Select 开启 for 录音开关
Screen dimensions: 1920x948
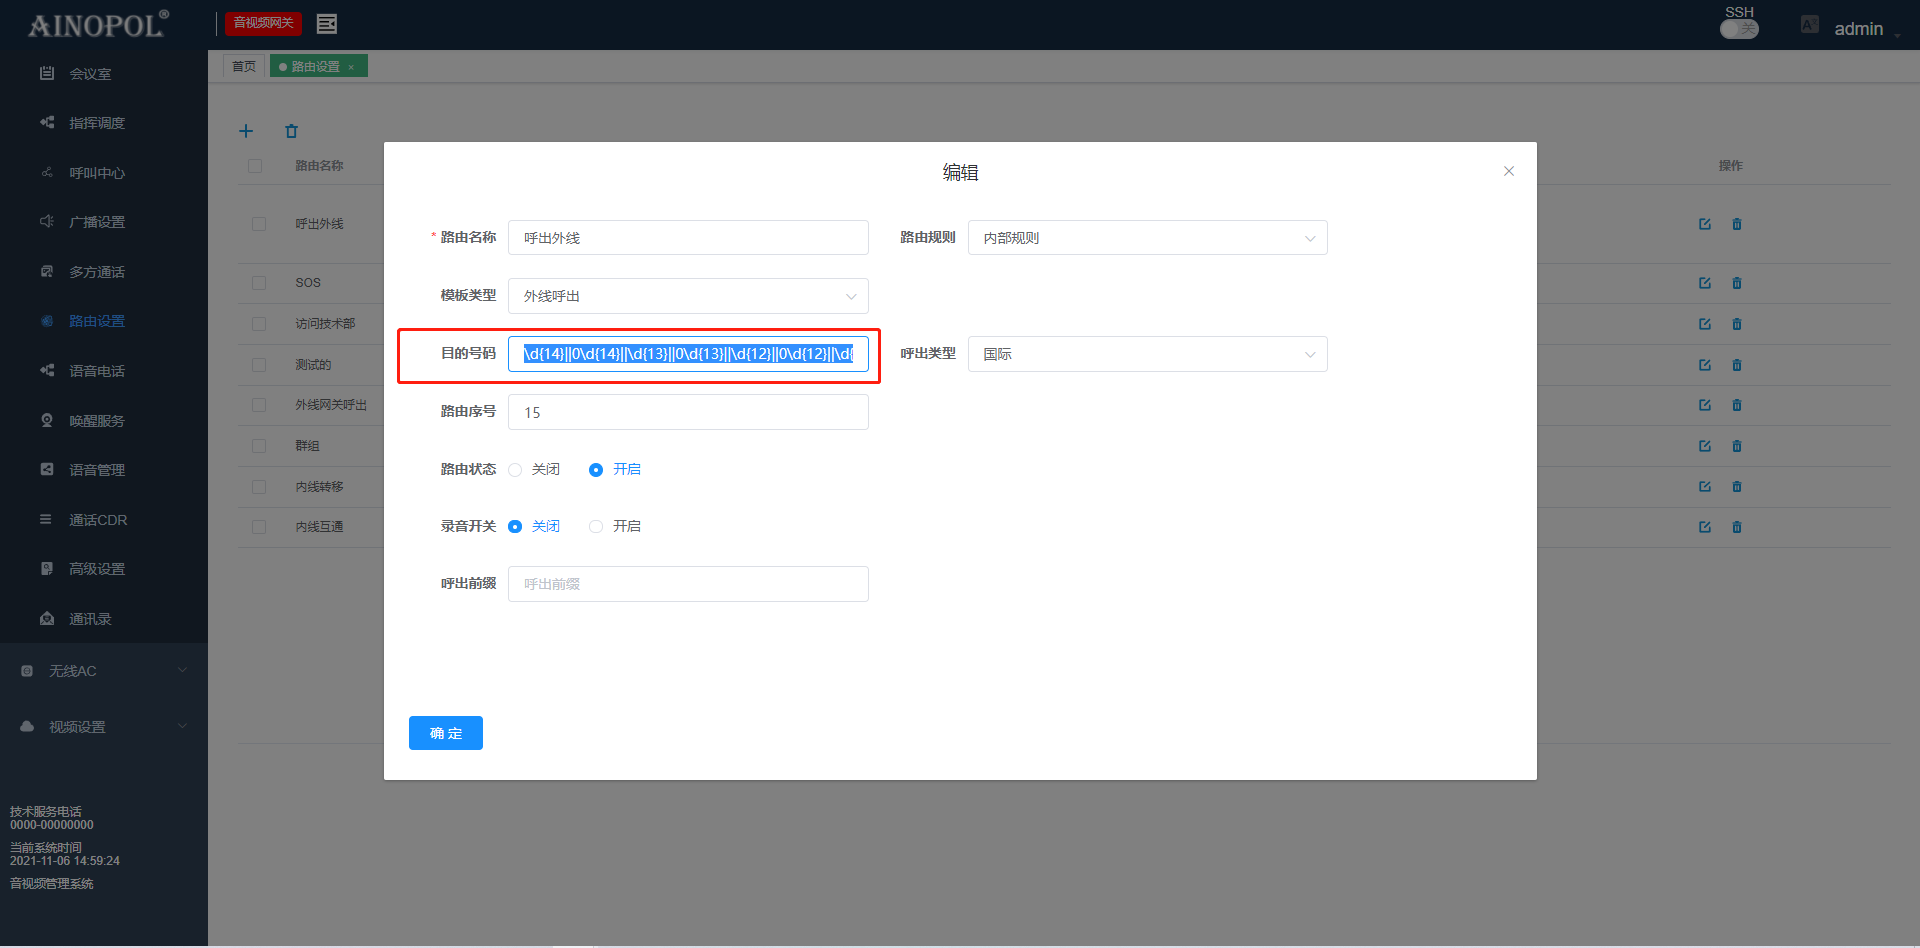596,527
